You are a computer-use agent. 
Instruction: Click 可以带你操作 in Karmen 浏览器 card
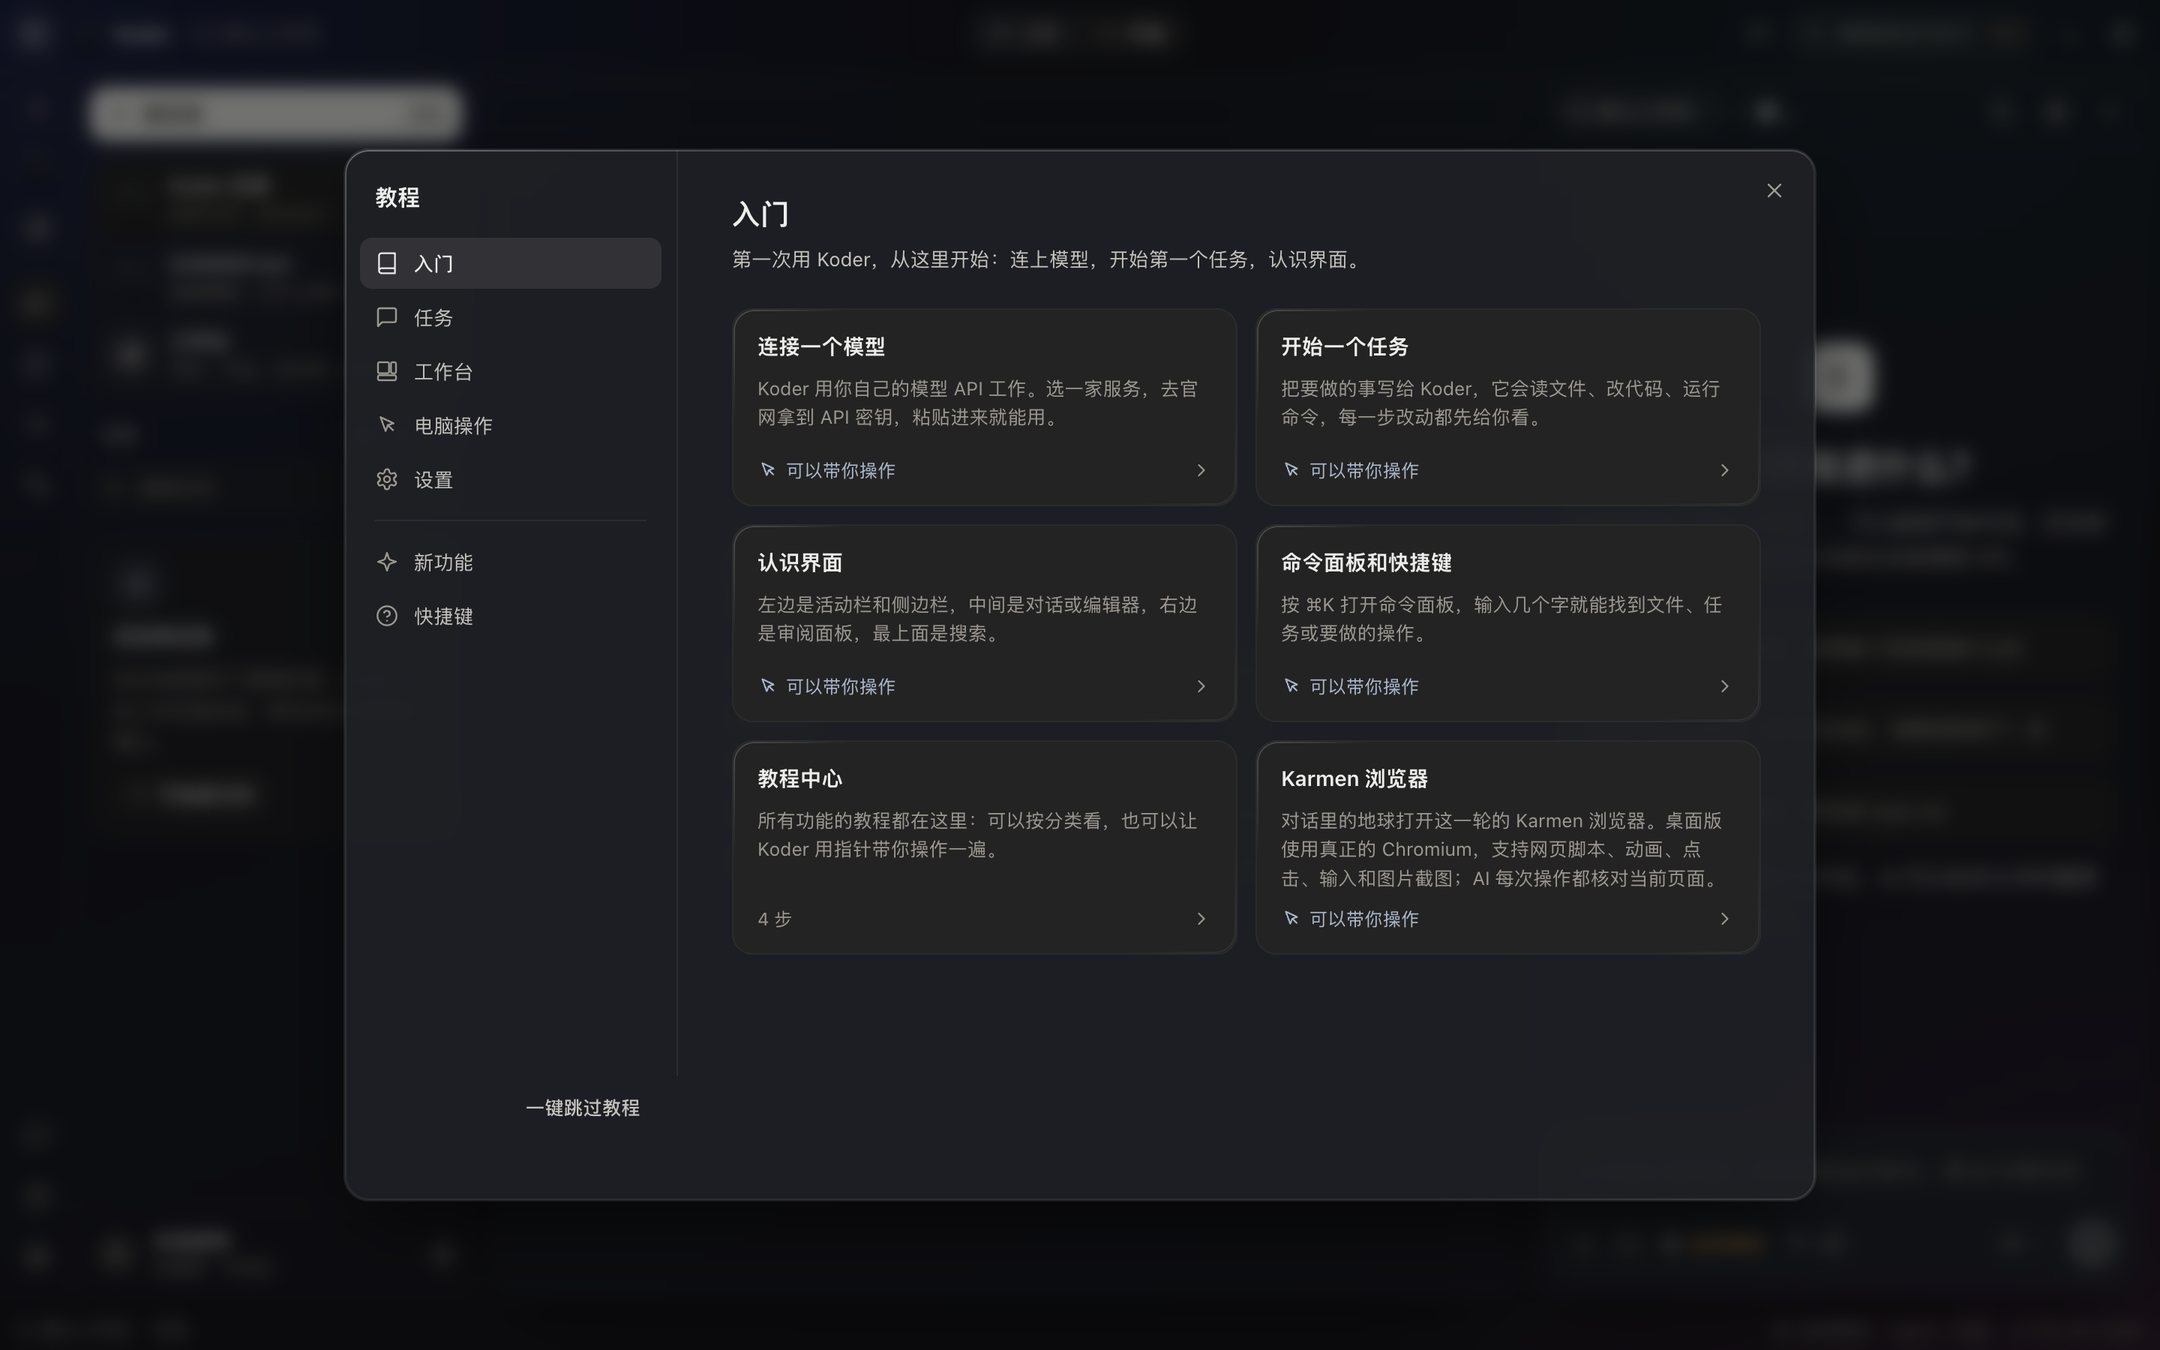click(x=1364, y=918)
